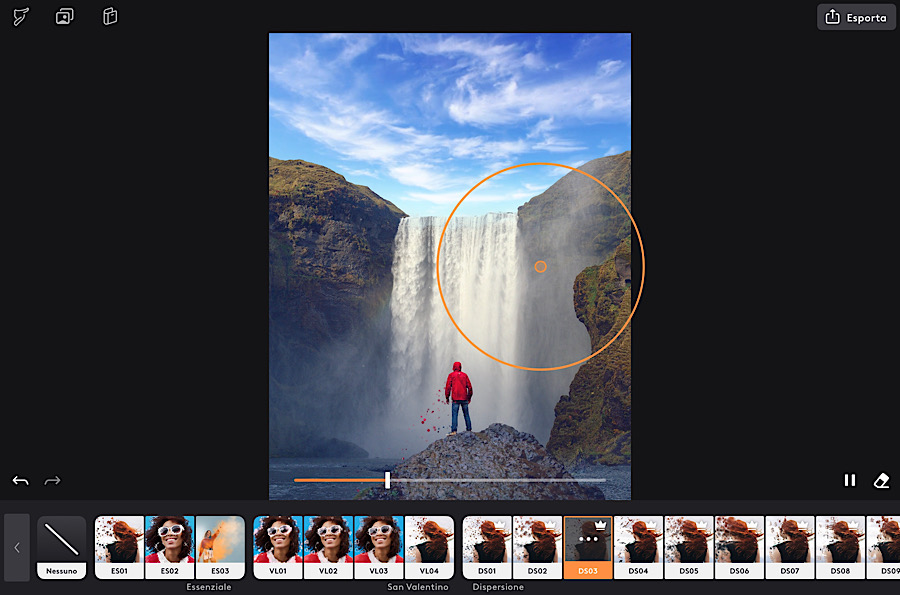The width and height of the screenshot is (900, 595).
Task: Apply the DS09 dispersion effect
Action: (x=884, y=547)
